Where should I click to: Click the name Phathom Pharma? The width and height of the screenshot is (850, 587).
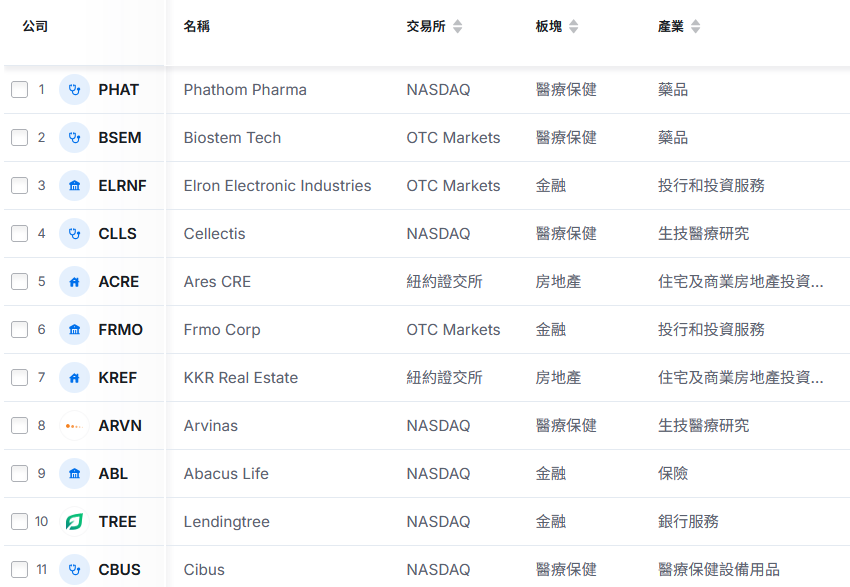click(245, 90)
